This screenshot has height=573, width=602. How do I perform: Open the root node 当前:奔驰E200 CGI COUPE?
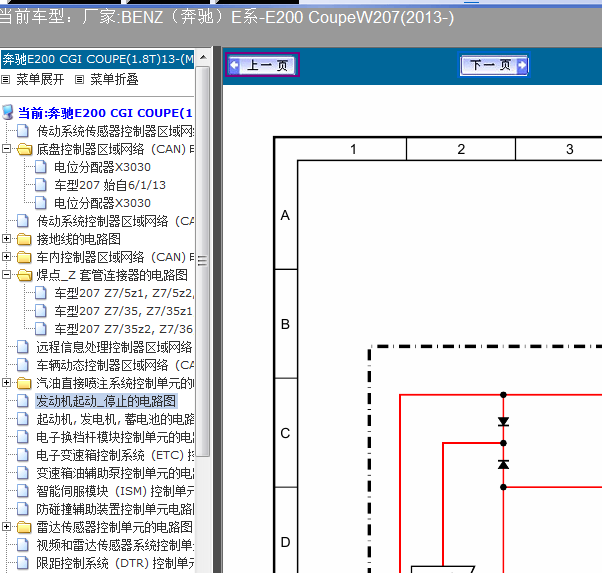(105, 113)
